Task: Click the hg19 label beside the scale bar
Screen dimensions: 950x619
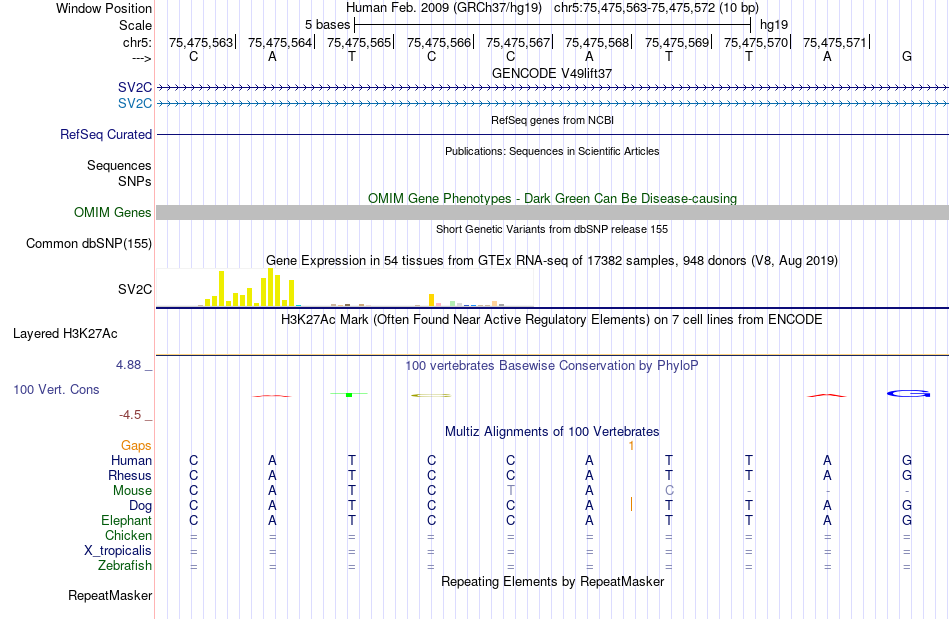Action: [x=774, y=25]
